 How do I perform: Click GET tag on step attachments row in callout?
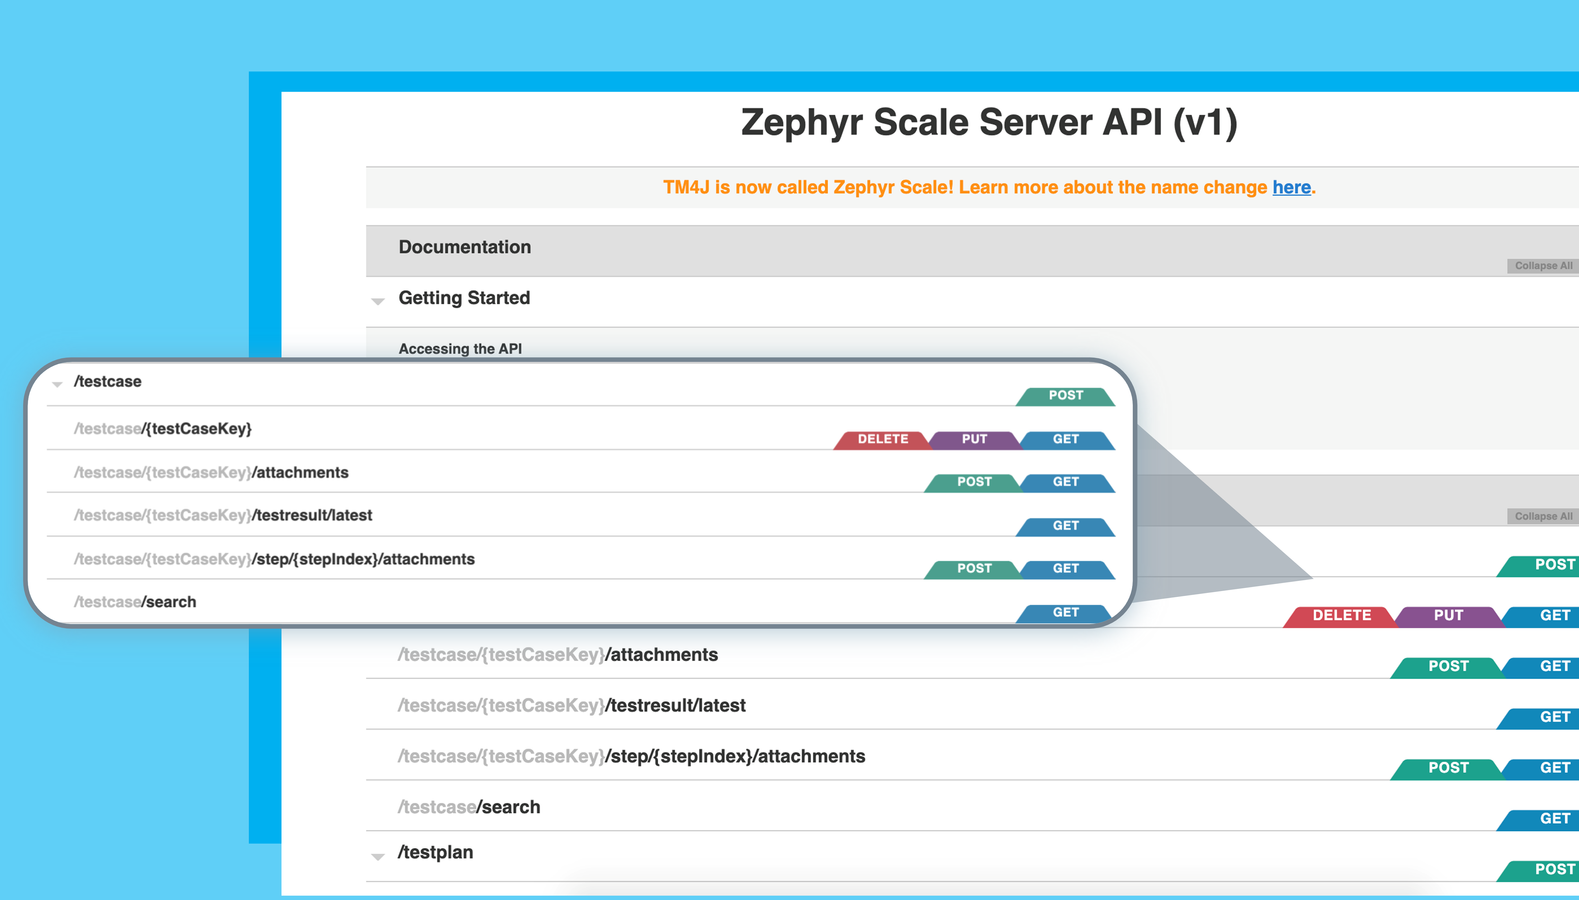1066,570
